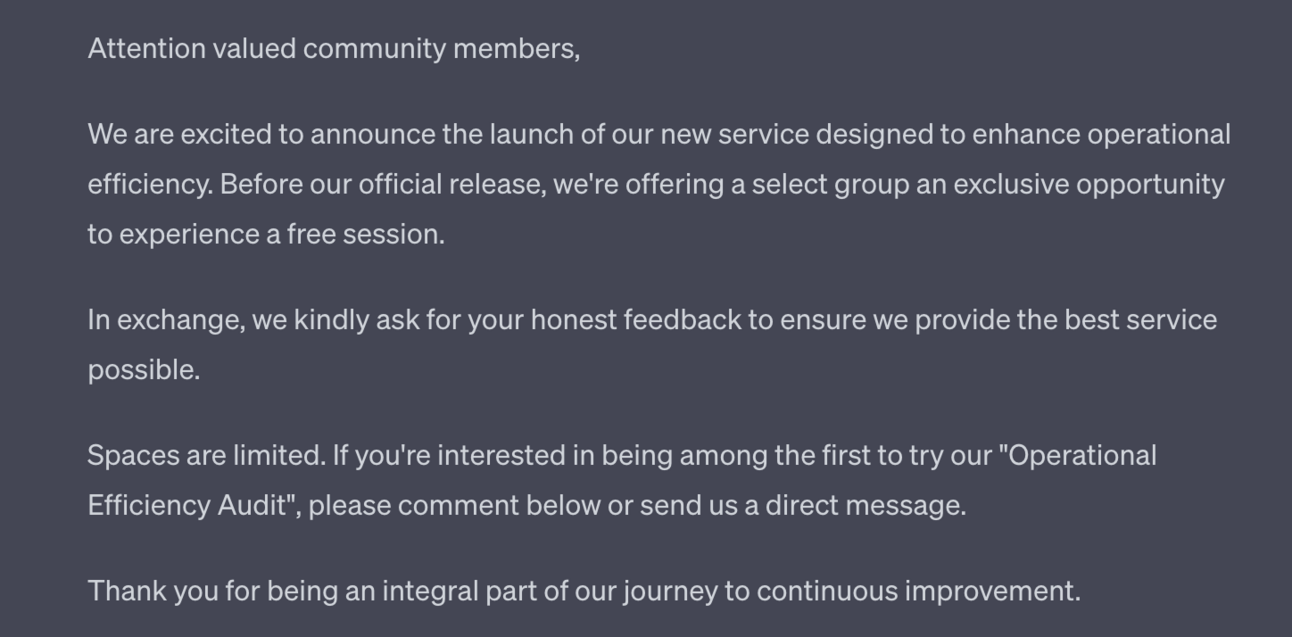
Task: Click the phrase "In exchange"
Action: click(x=163, y=321)
